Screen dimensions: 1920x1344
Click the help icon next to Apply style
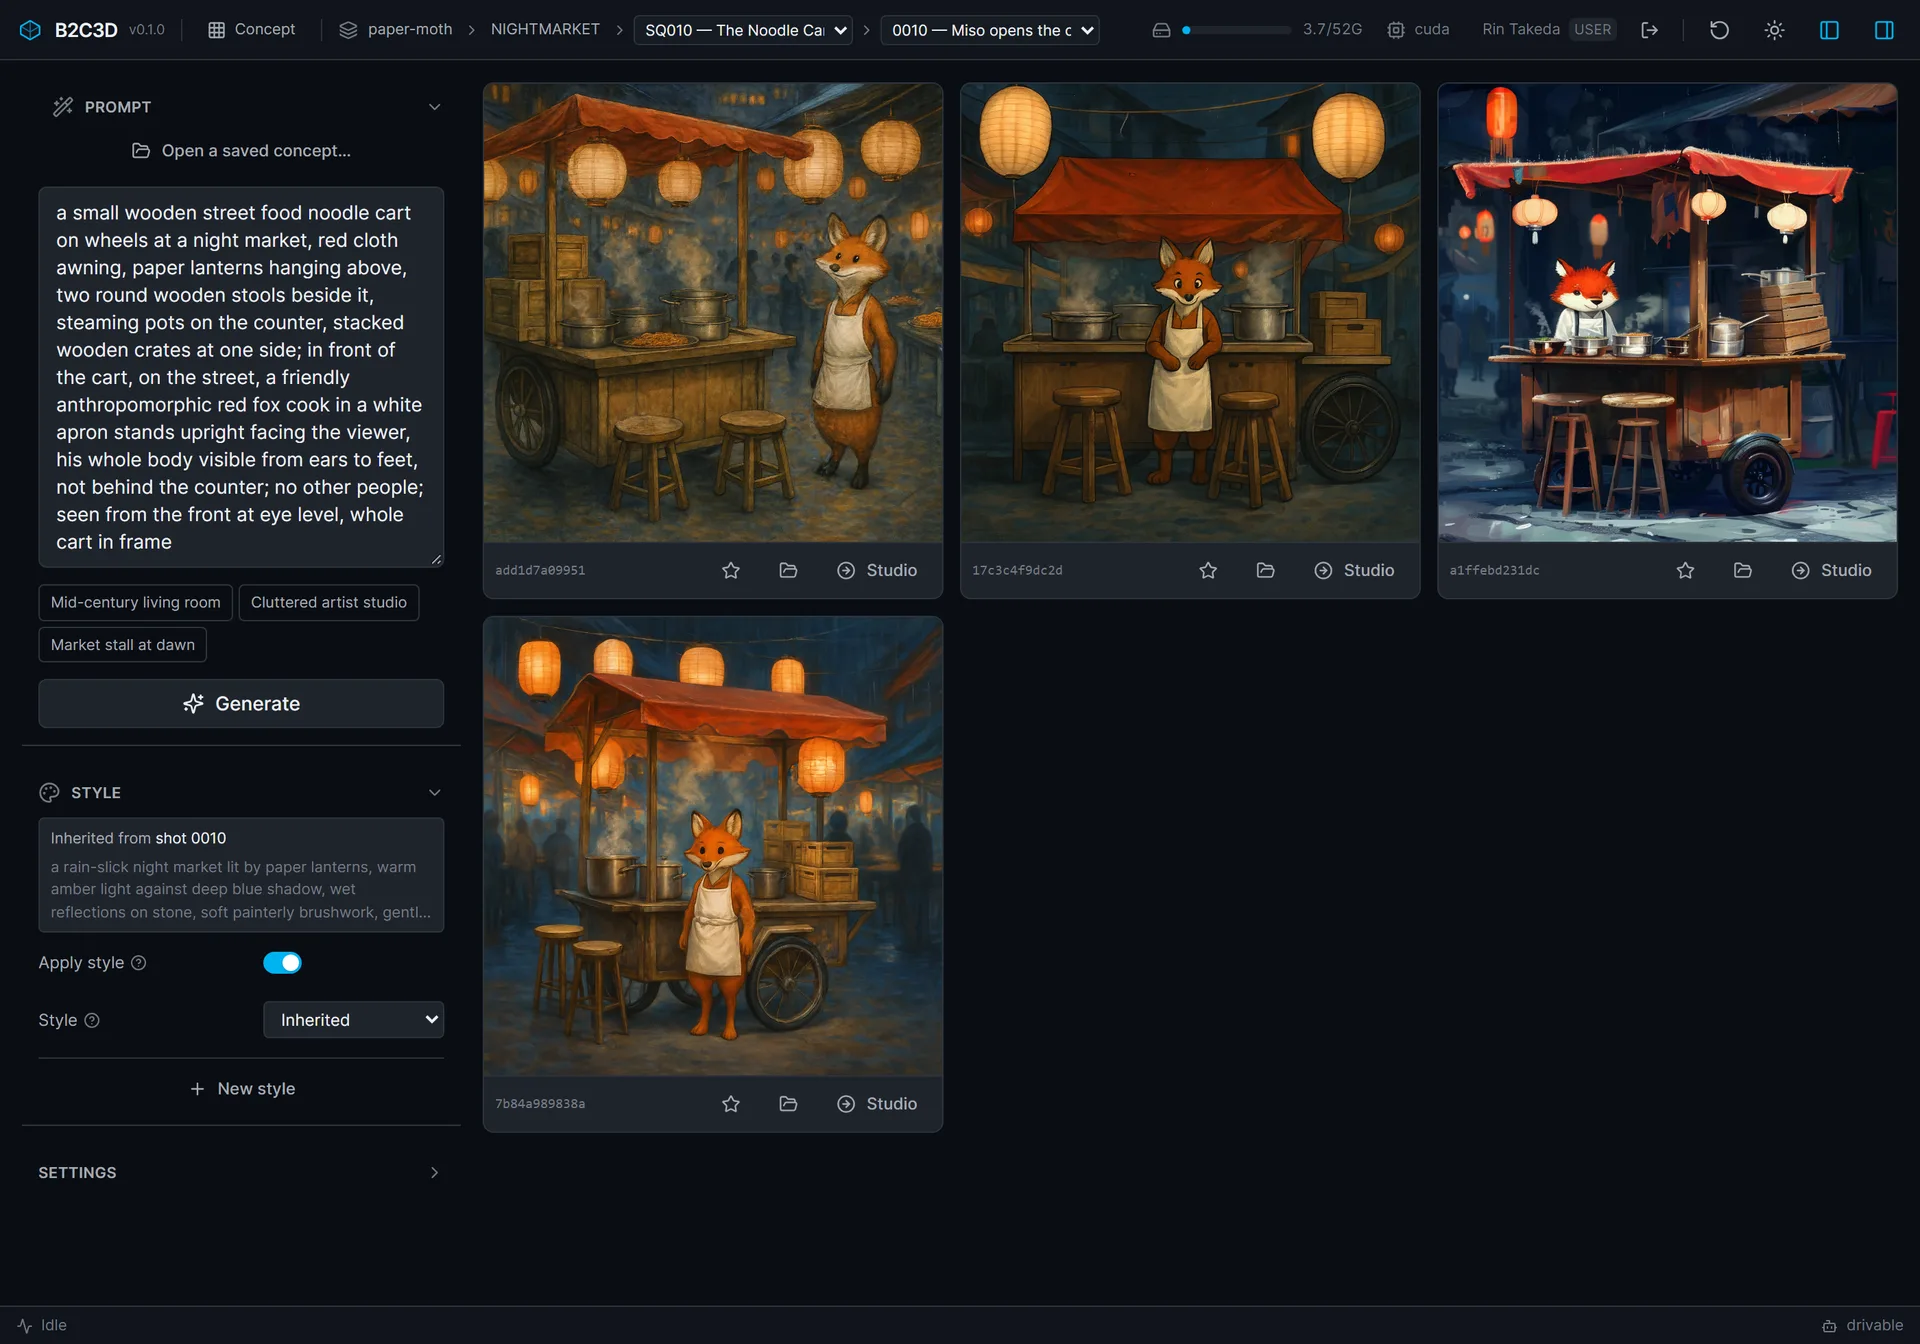pyautogui.click(x=139, y=962)
